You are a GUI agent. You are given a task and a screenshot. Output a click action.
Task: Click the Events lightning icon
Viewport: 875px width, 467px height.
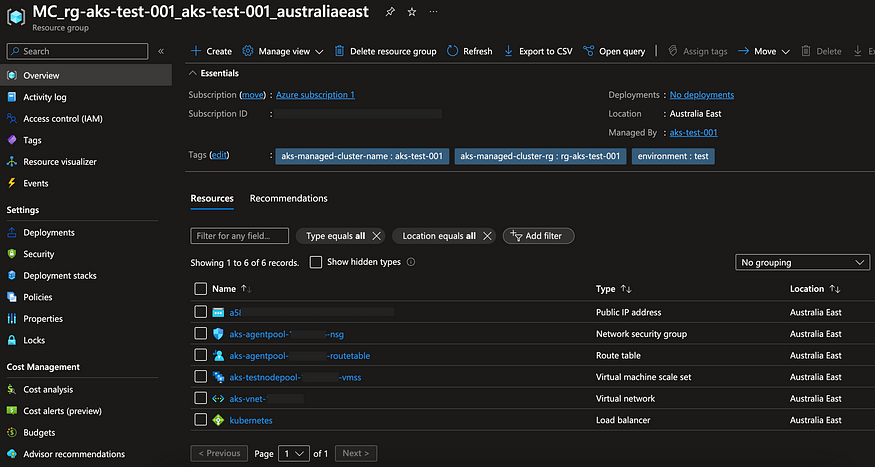pyautogui.click(x=12, y=183)
